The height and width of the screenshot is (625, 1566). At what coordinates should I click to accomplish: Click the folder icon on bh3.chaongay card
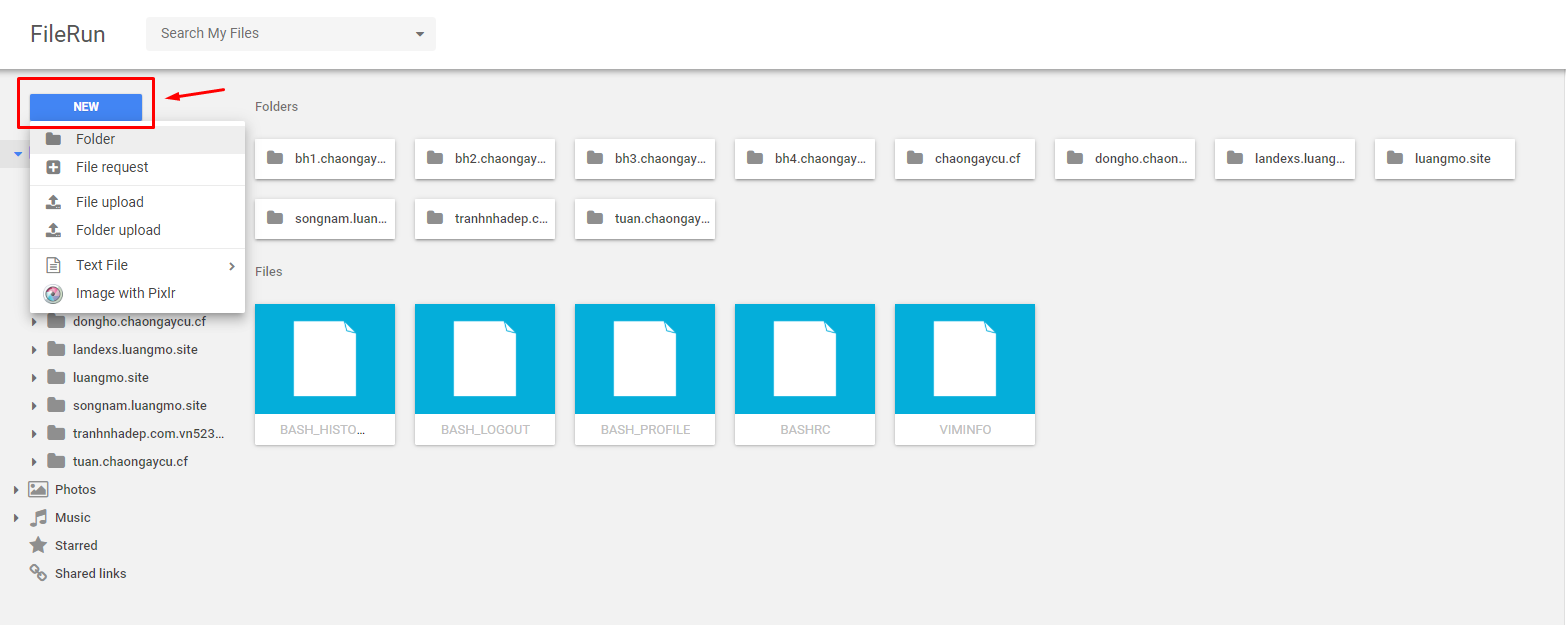(x=595, y=158)
